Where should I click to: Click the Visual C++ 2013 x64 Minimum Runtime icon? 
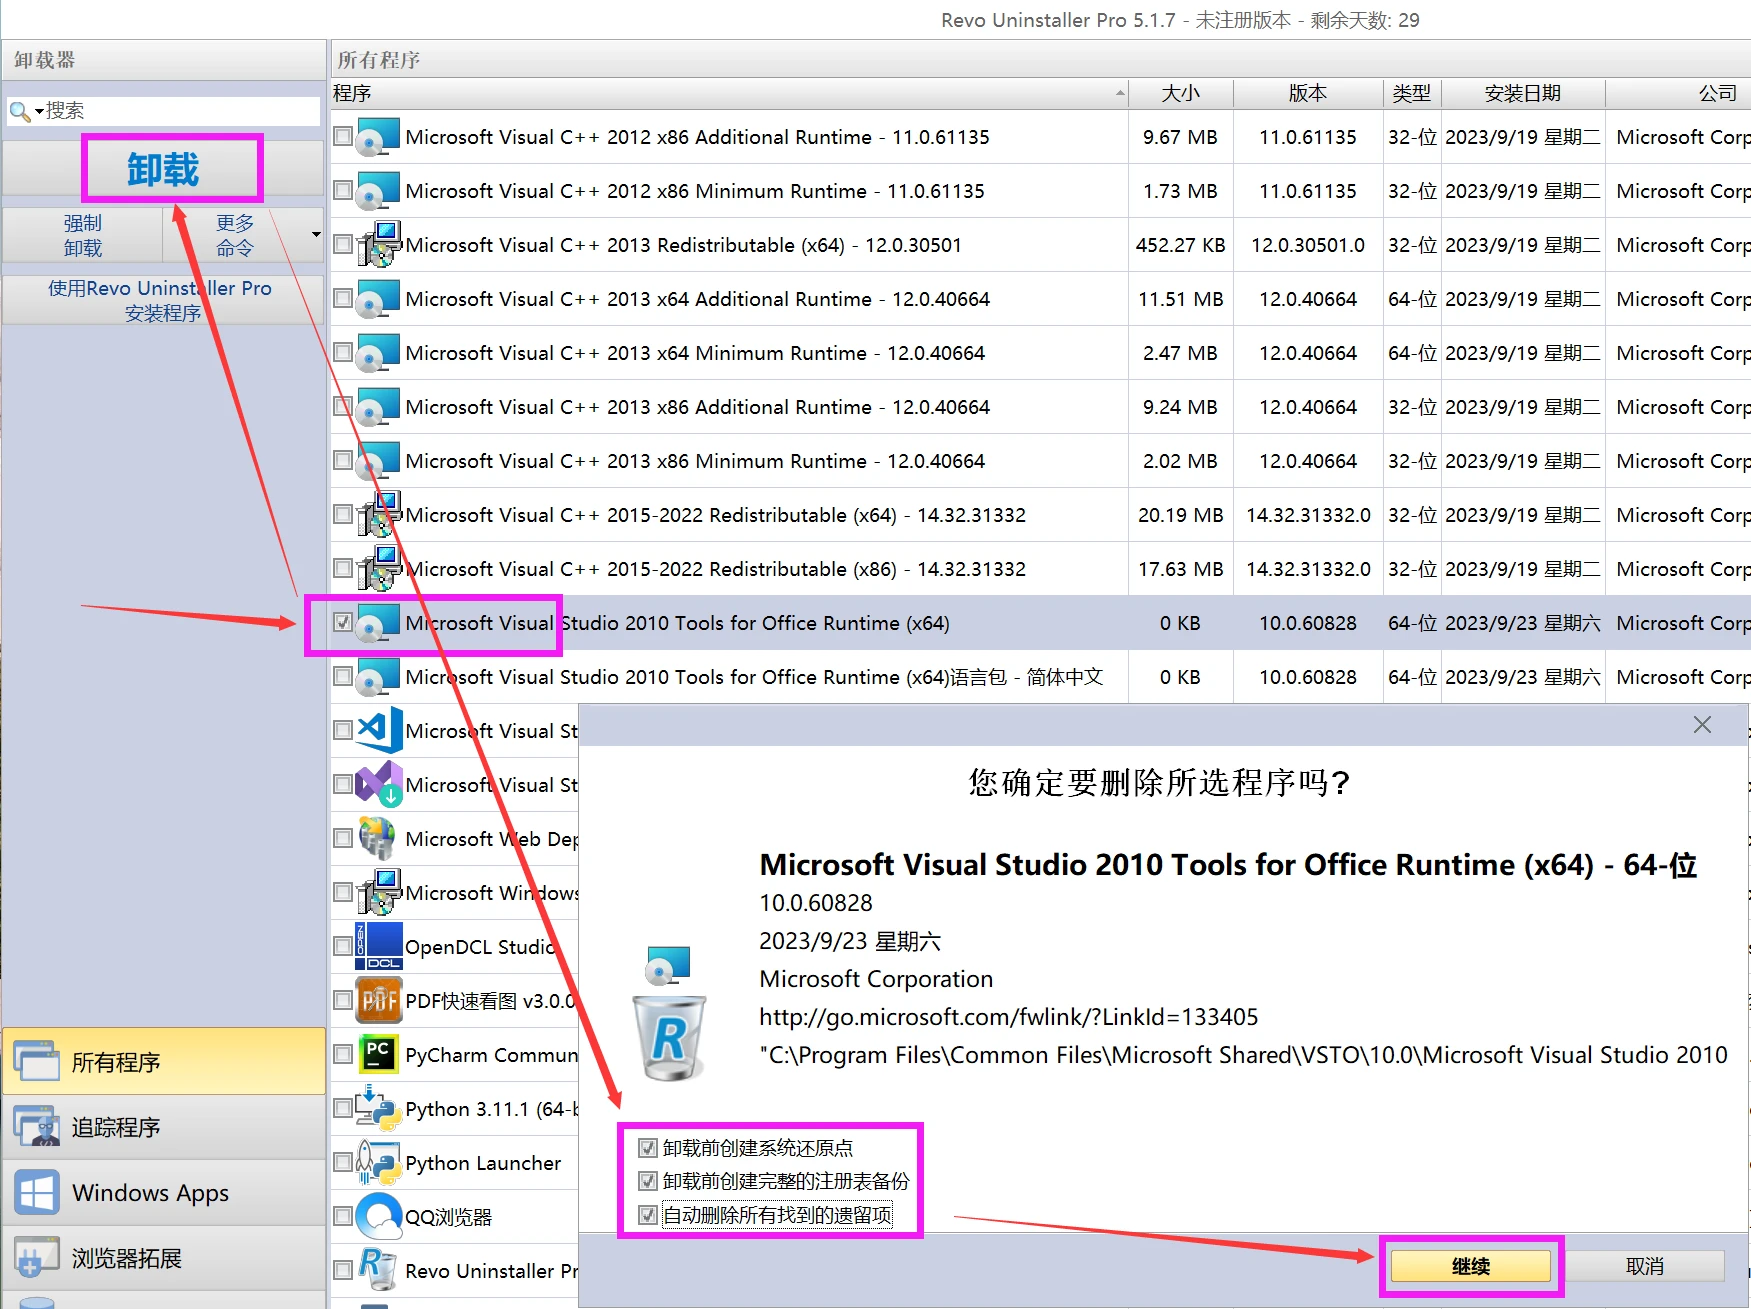[379, 353]
